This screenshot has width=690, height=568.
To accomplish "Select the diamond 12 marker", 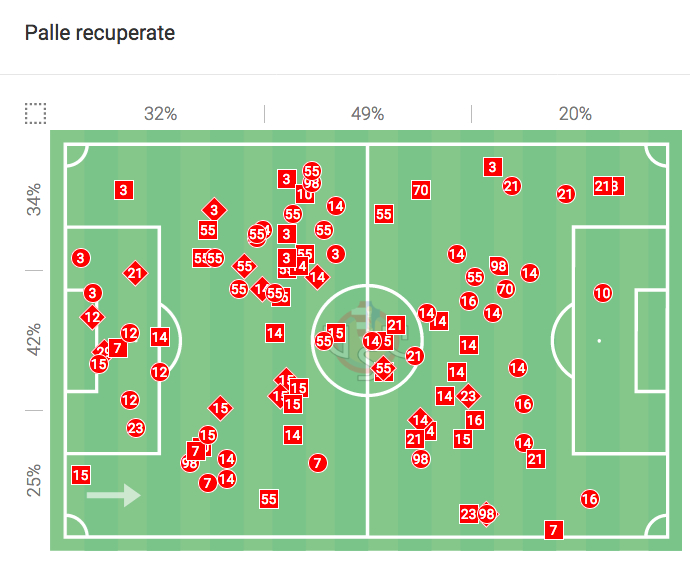I will click(92, 318).
